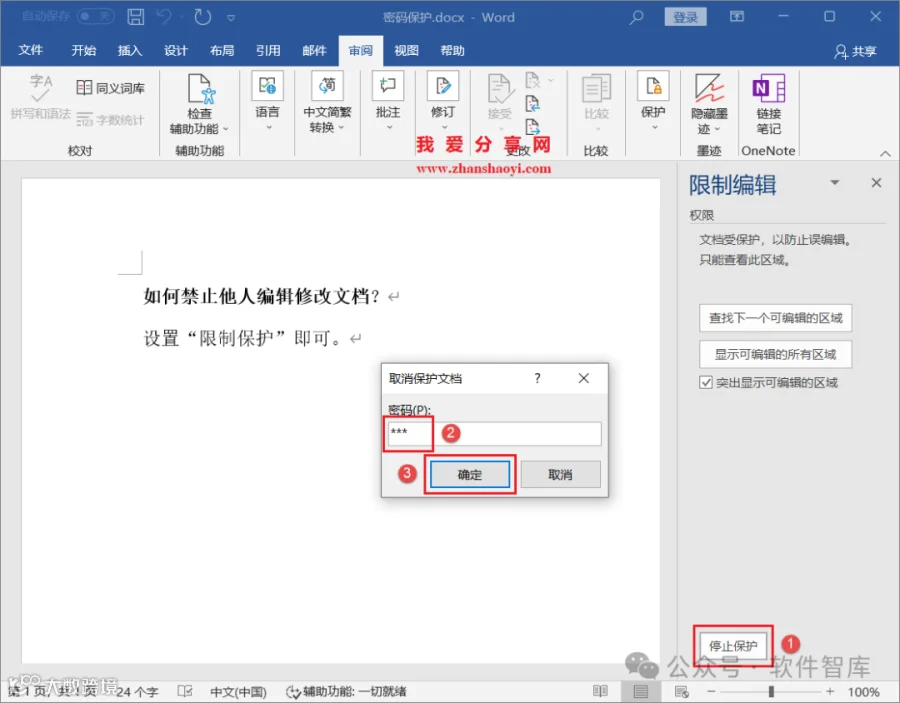Open the 文件 menu tab
Viewport: 900px width, 703px height.
click(x=30, y=51)
